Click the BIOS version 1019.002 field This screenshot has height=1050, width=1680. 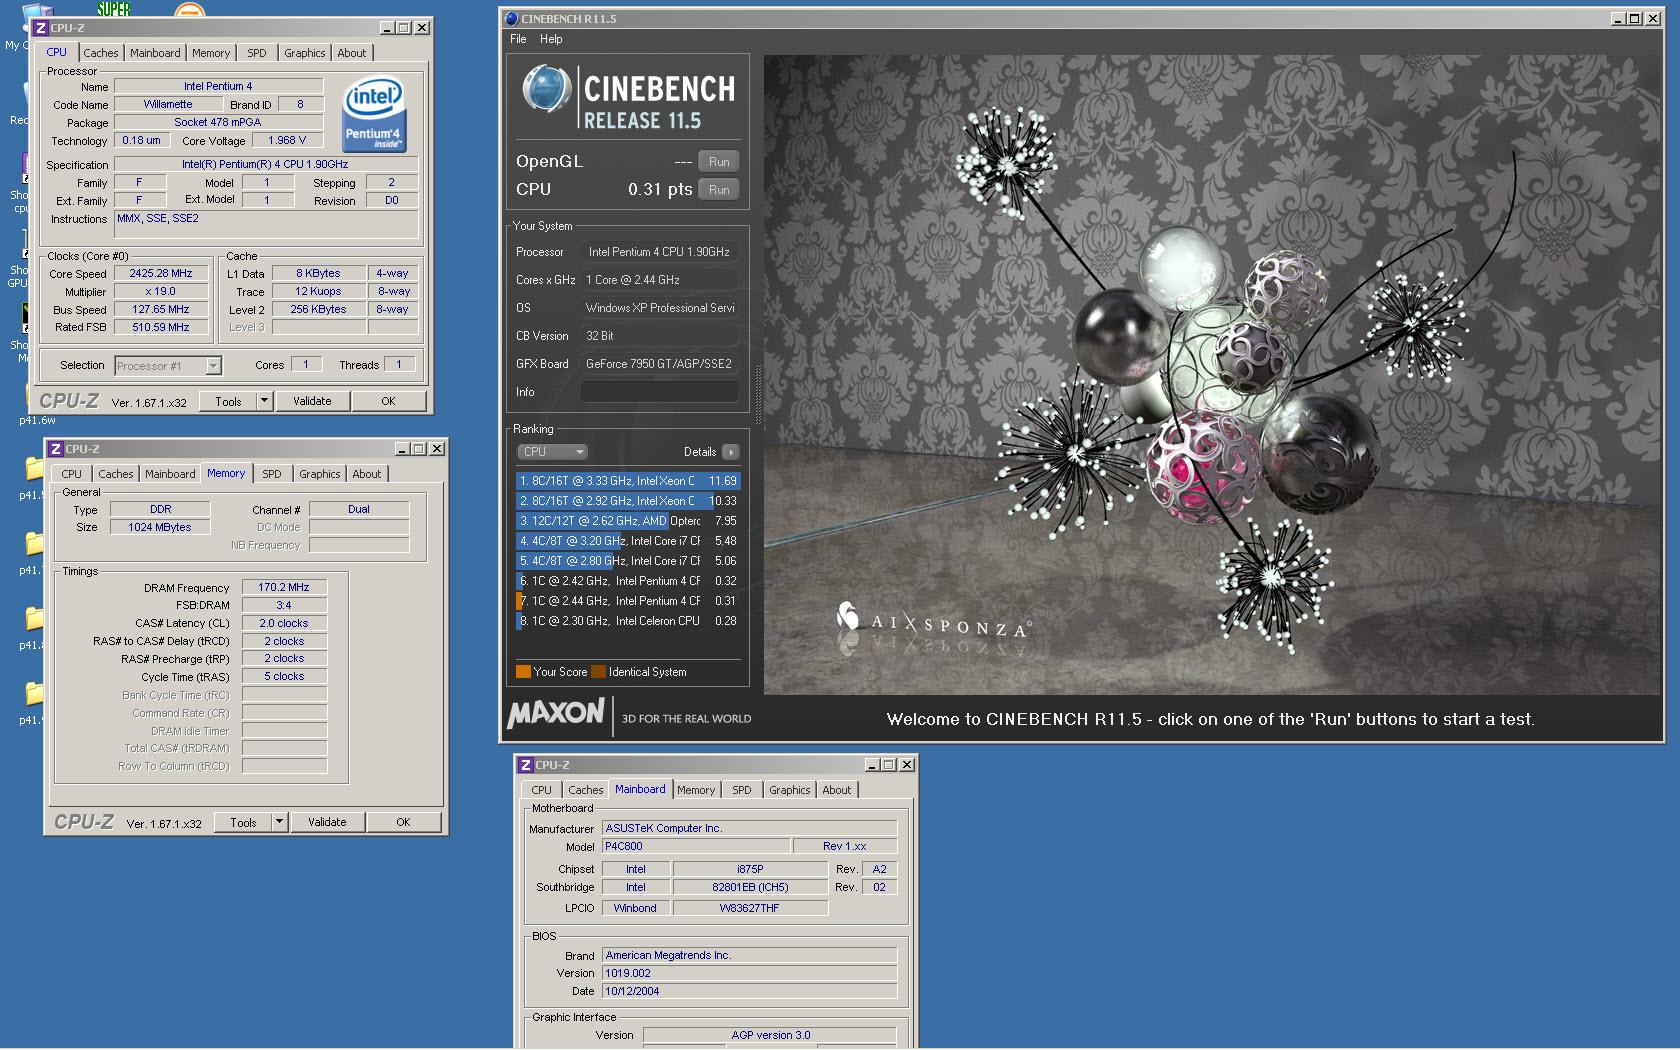pos(749,973)
